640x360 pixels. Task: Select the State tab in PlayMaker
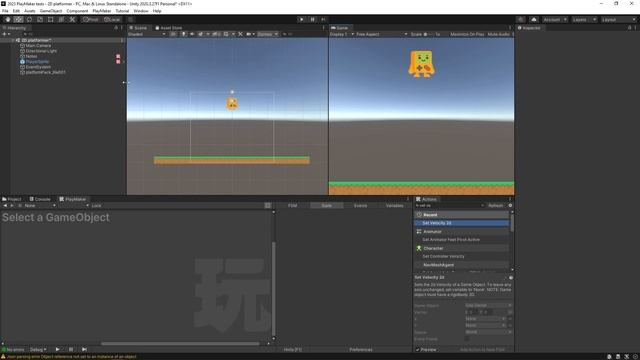pyautogui.click(x=327, y=206)
